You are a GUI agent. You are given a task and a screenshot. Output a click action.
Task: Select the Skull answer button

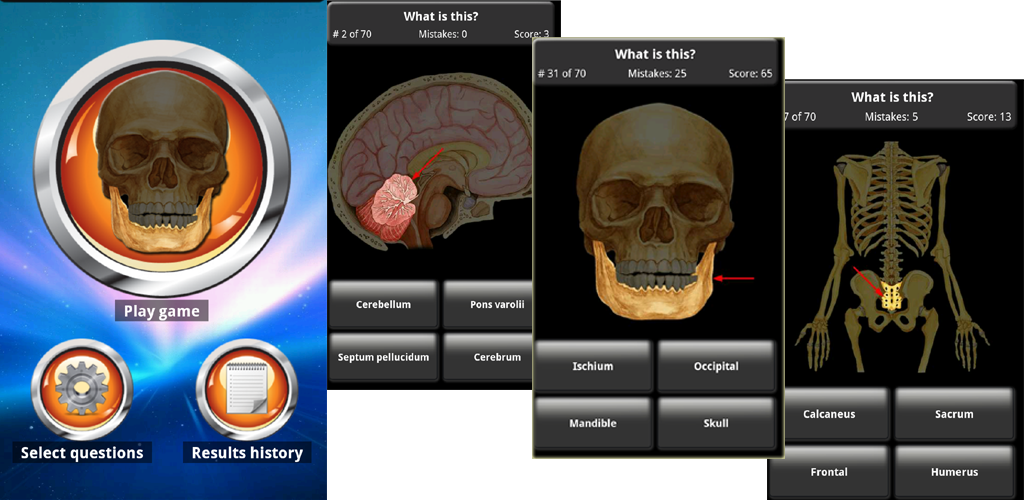tap(716, 423)
